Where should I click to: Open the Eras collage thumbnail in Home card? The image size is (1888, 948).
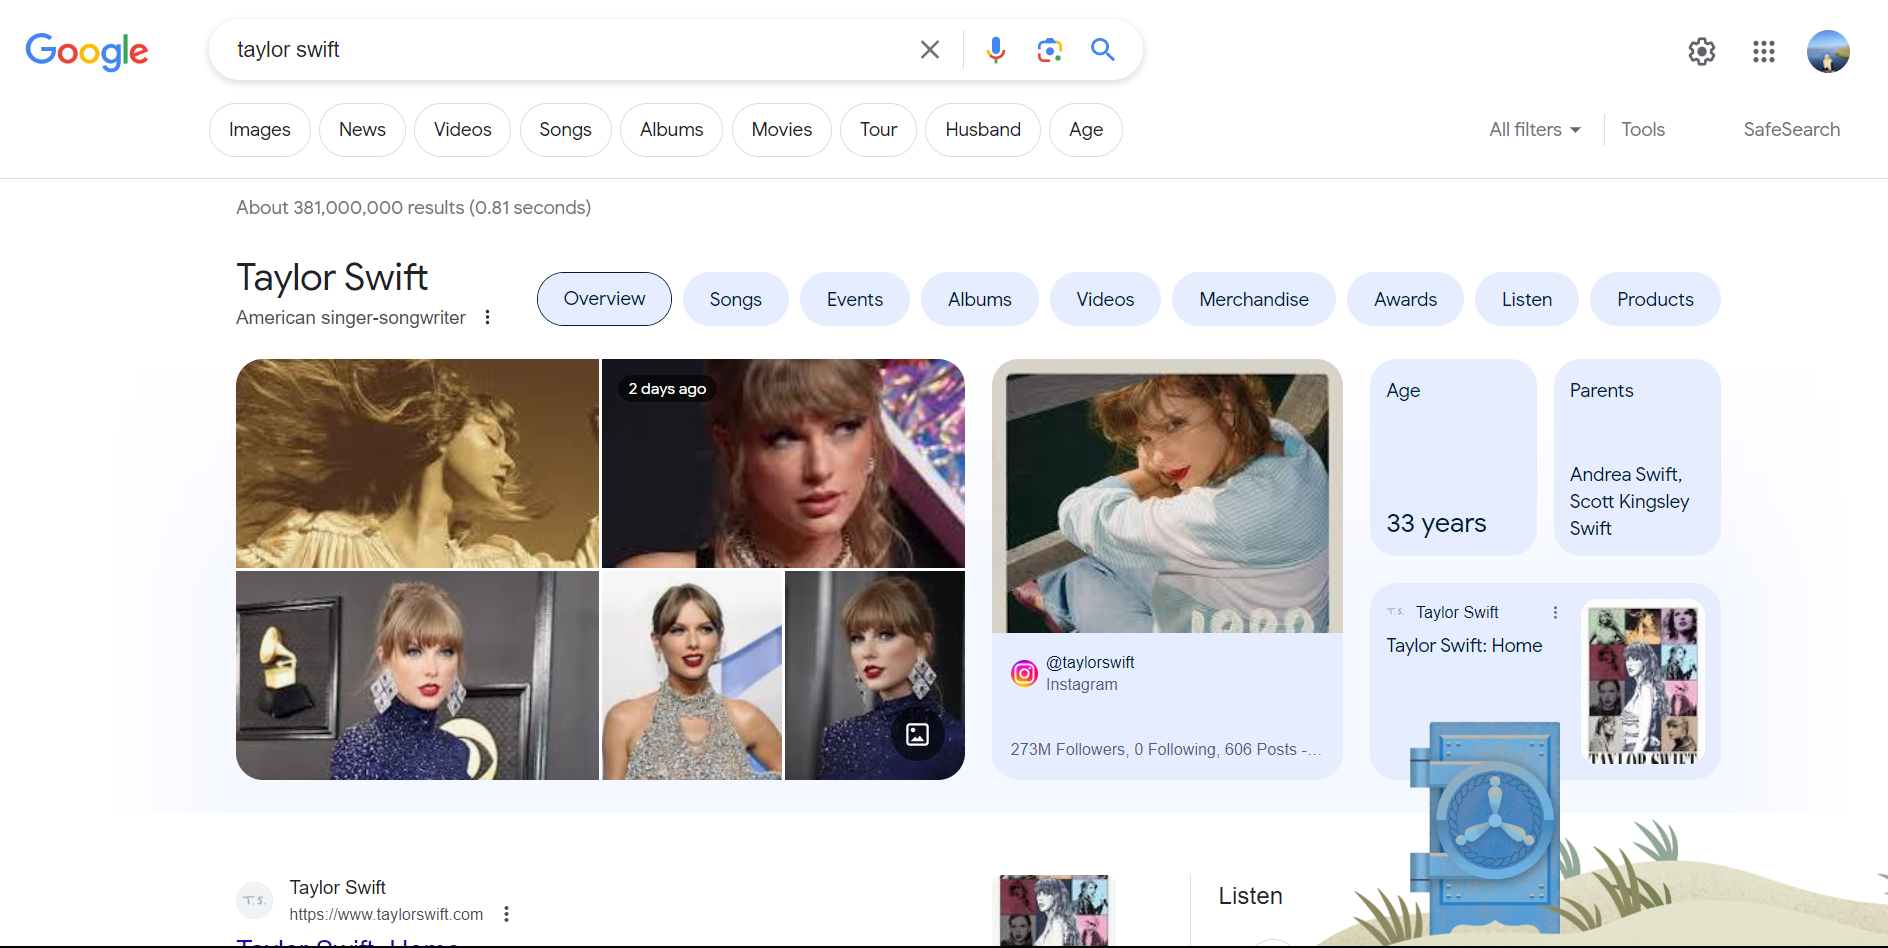(1642, 683)
